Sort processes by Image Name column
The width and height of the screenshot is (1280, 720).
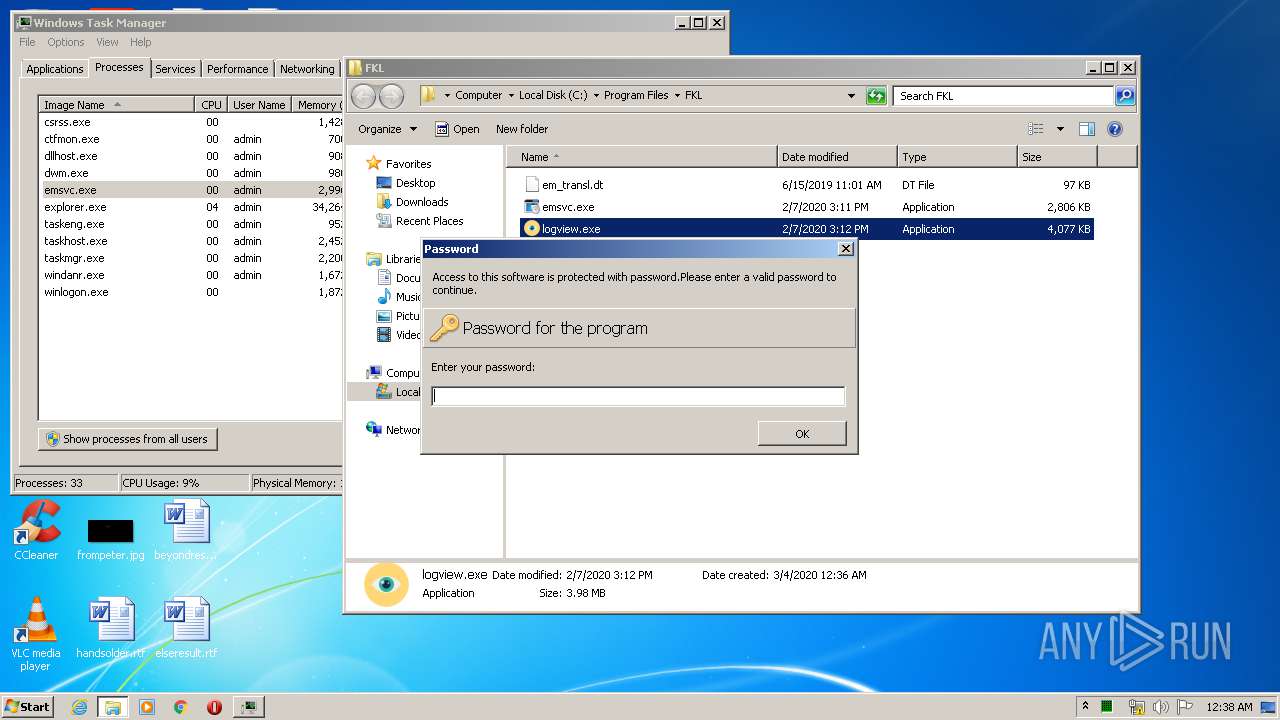(x=116, y=104)
